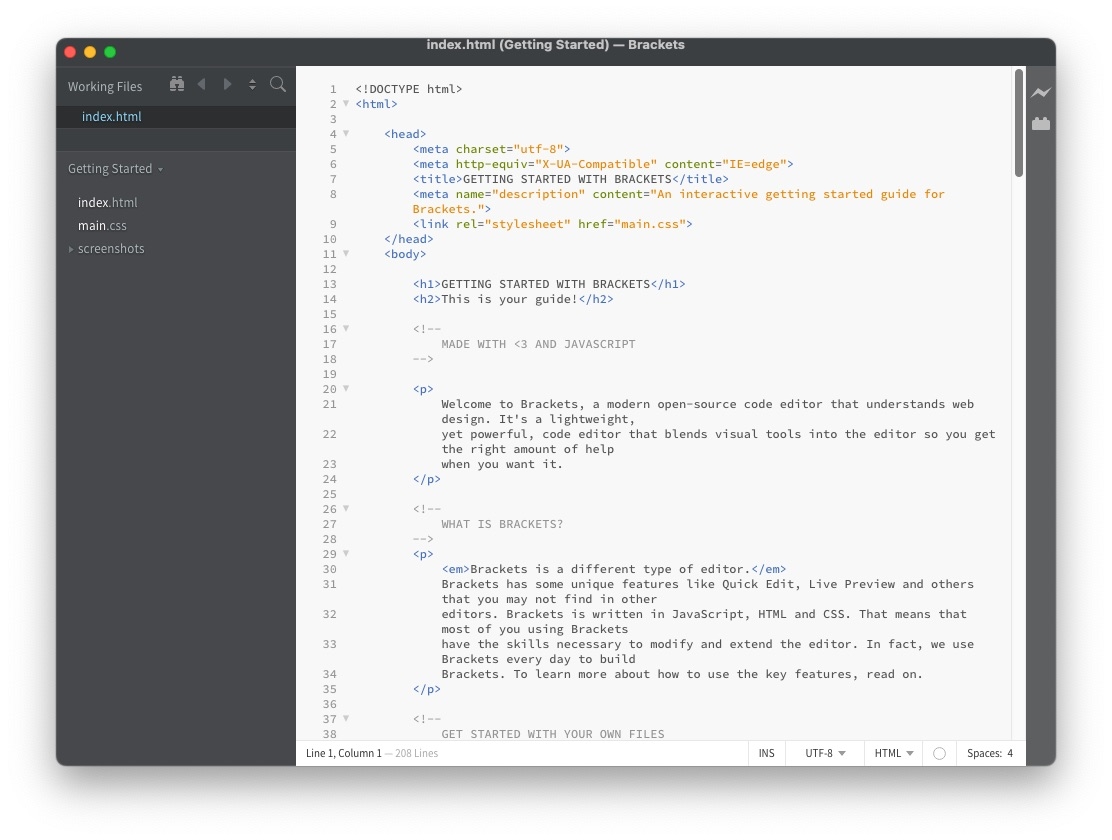Click the window title index.html — Brackets

pyautogui.click(x=555, y=45)
